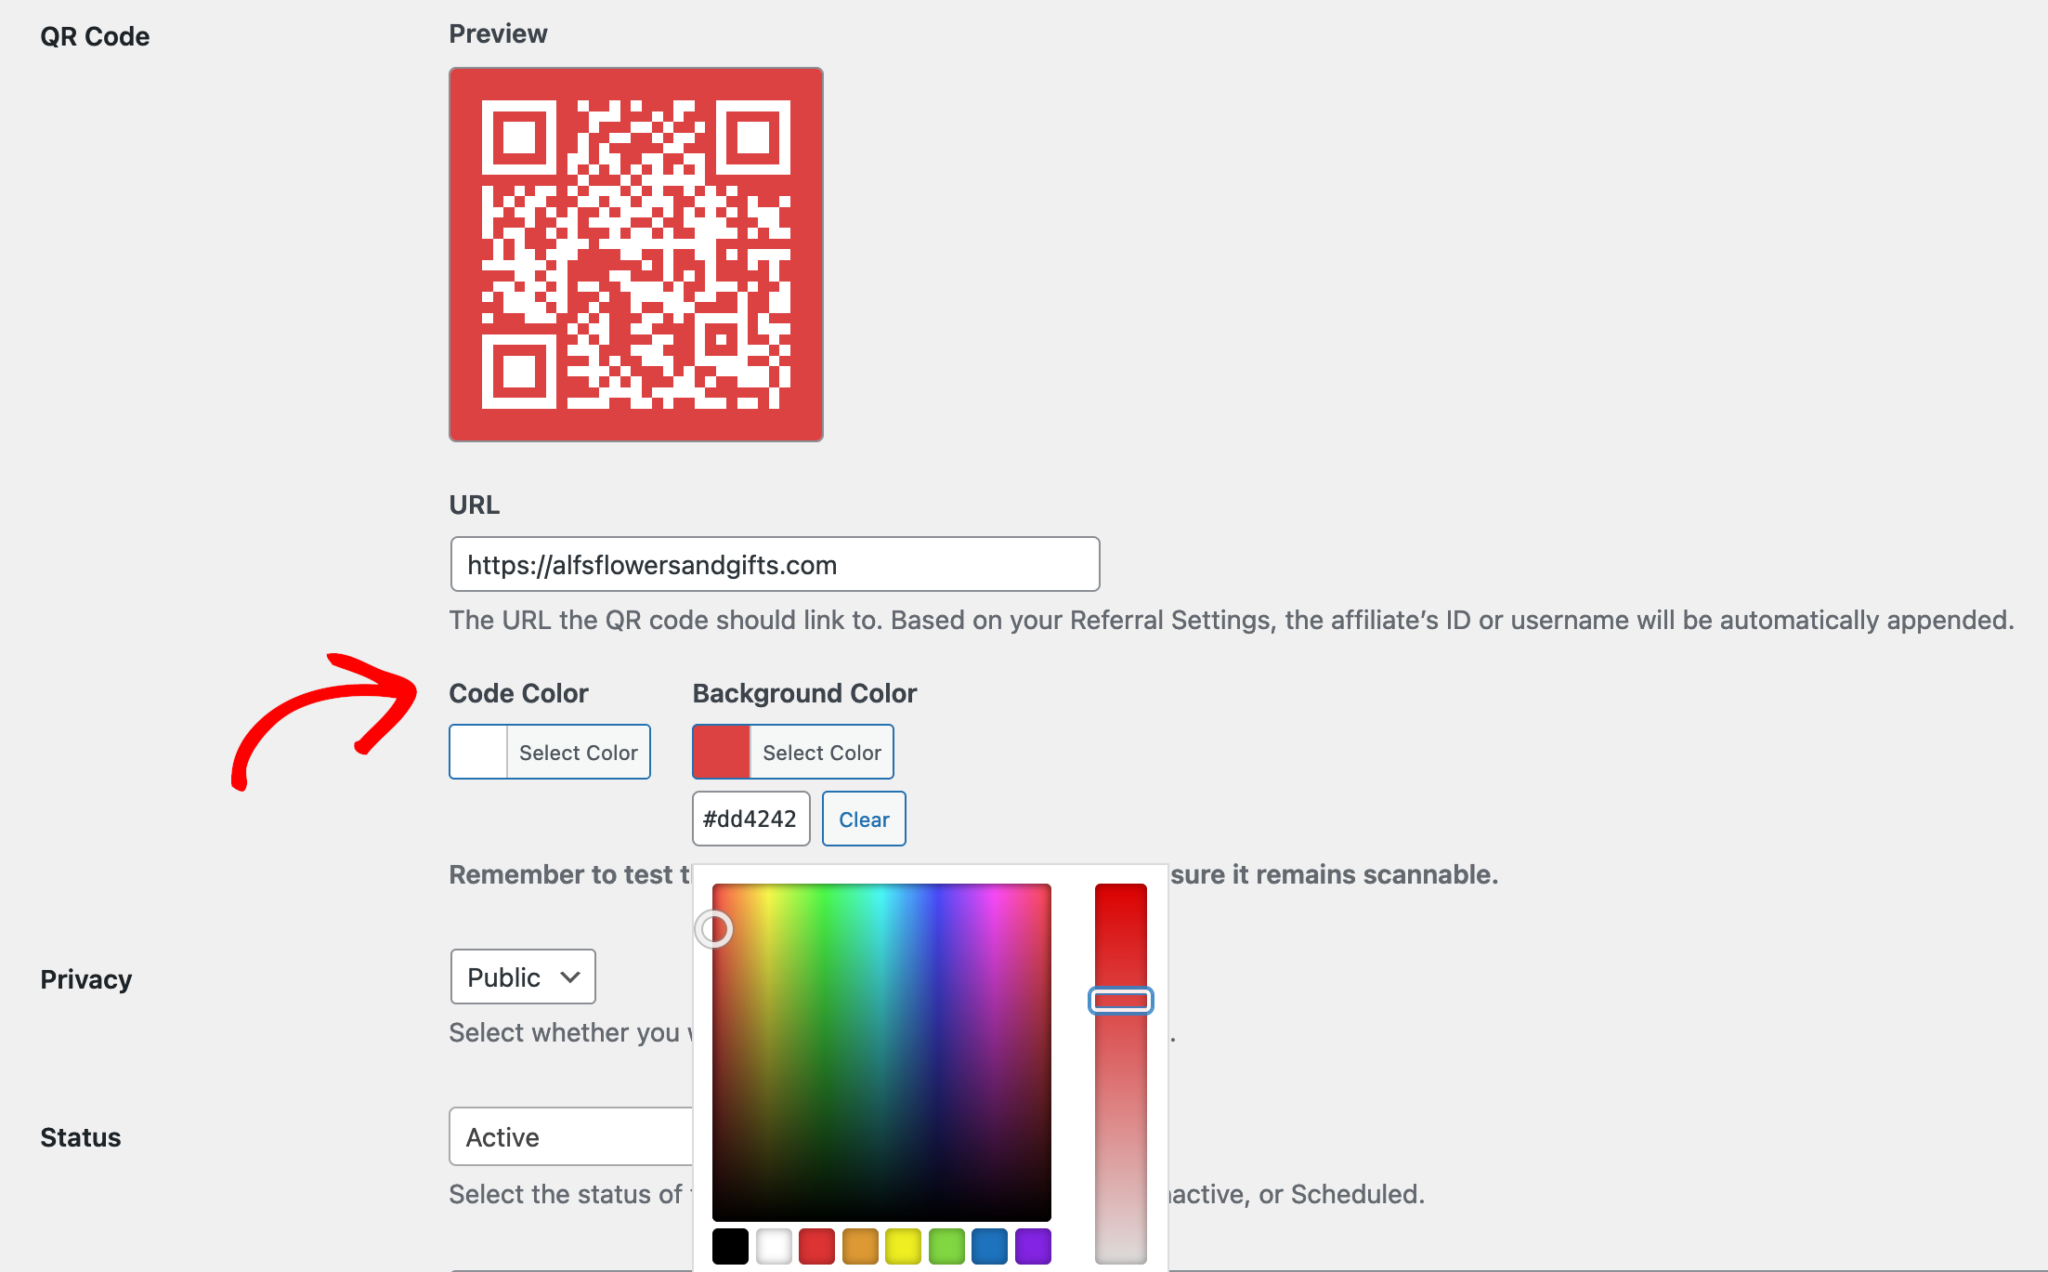The height and width of the screenshot is (1272, 2048).
Task: Click the QR code preview image
Action: click(636, 254)
